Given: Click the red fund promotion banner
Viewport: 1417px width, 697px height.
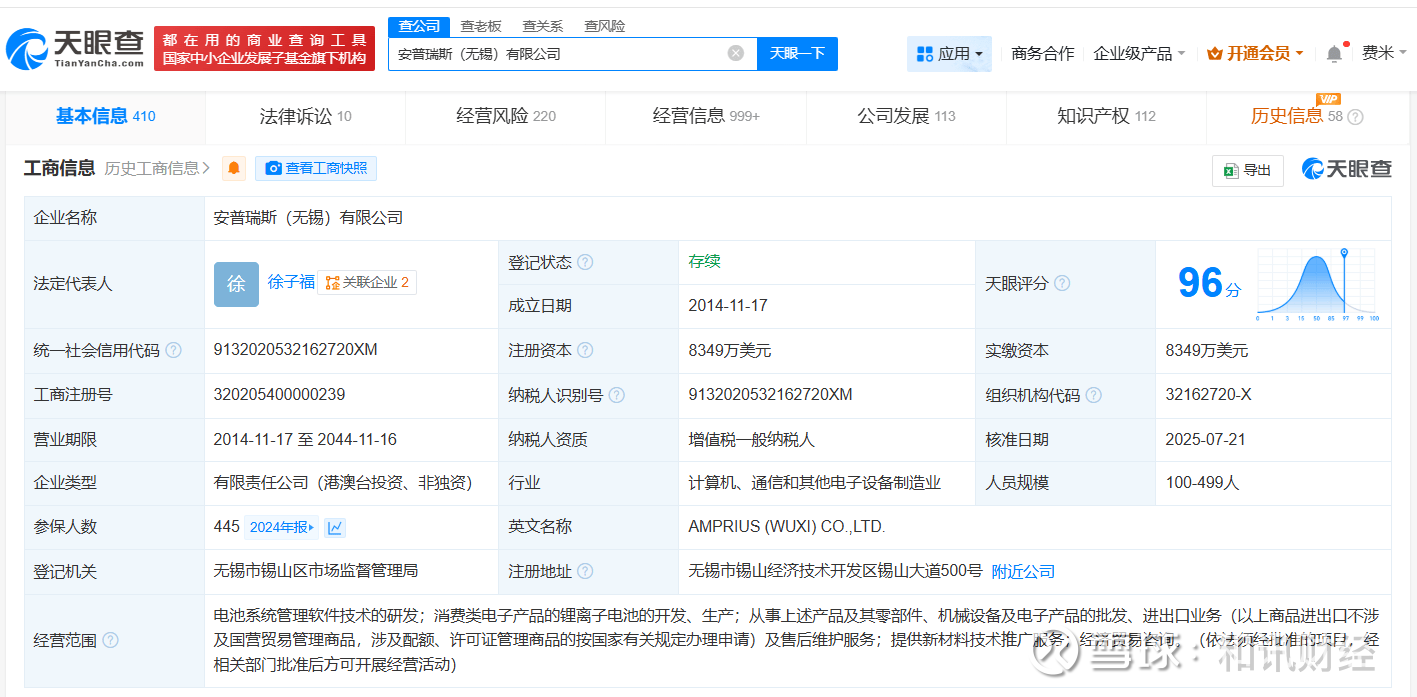Looking at the screenshot, I should click(264, 48).
